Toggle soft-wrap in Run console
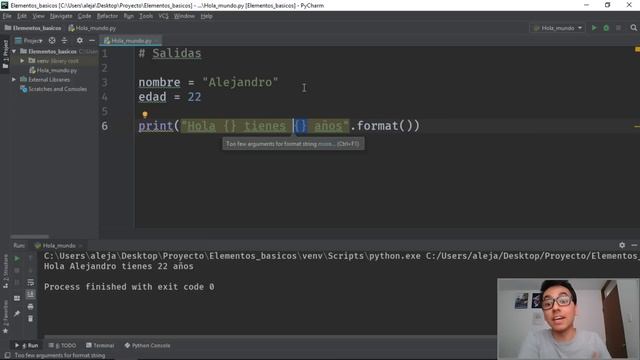Viewport: 640px width, 360px height. coord(31,282)
